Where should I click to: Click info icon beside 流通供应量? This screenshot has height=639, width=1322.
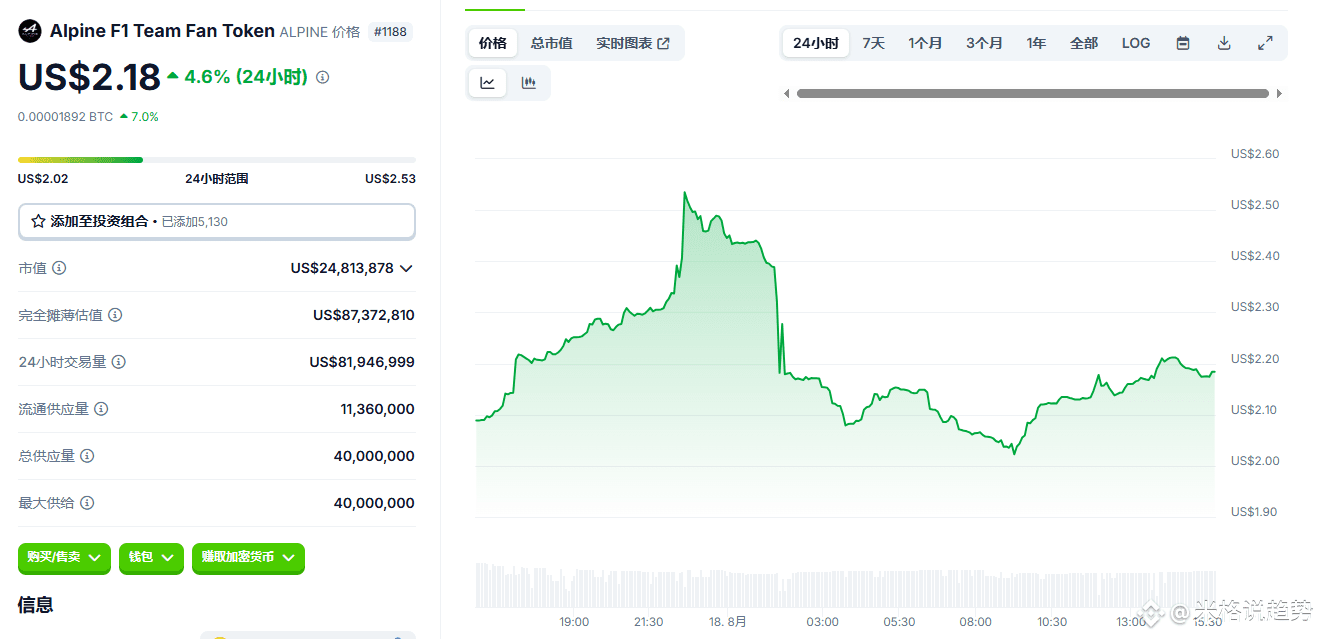tap(101, 409)
